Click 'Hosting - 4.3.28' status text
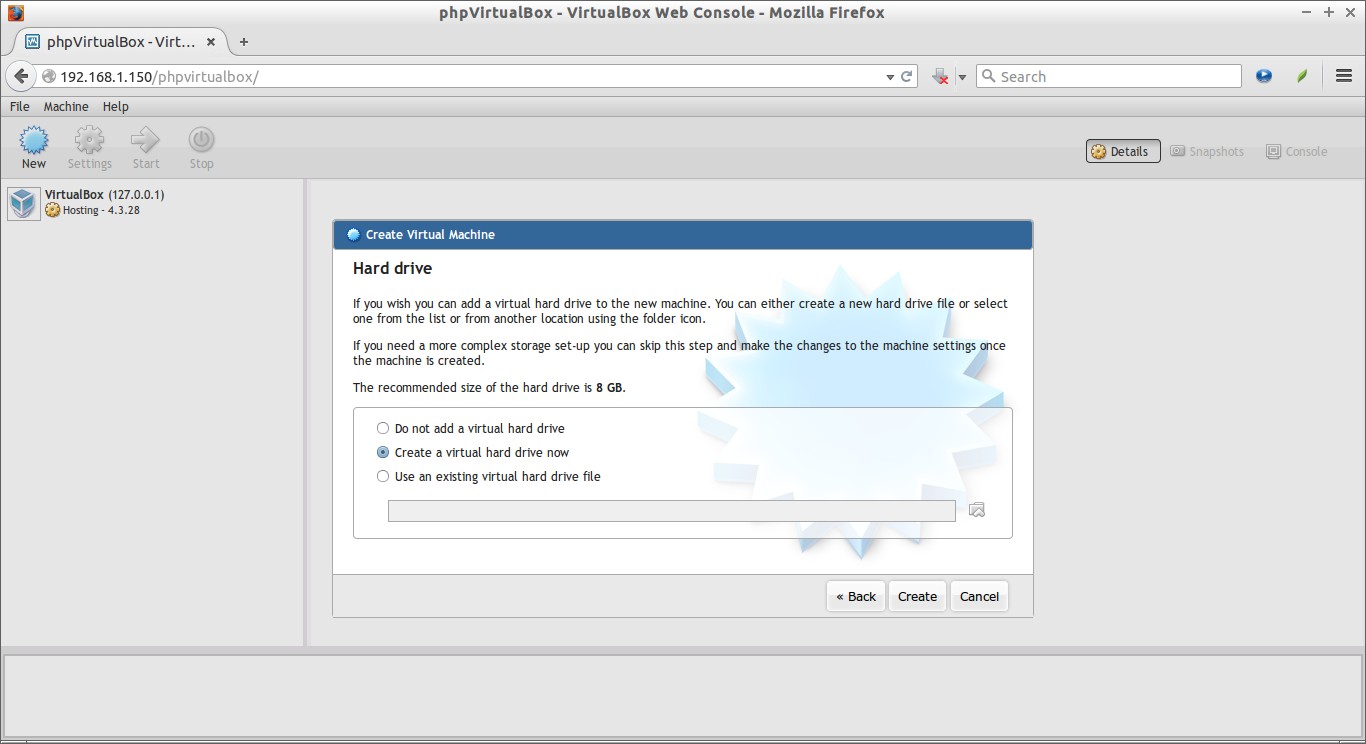1366x744 pixels. [x=101, y=210]
